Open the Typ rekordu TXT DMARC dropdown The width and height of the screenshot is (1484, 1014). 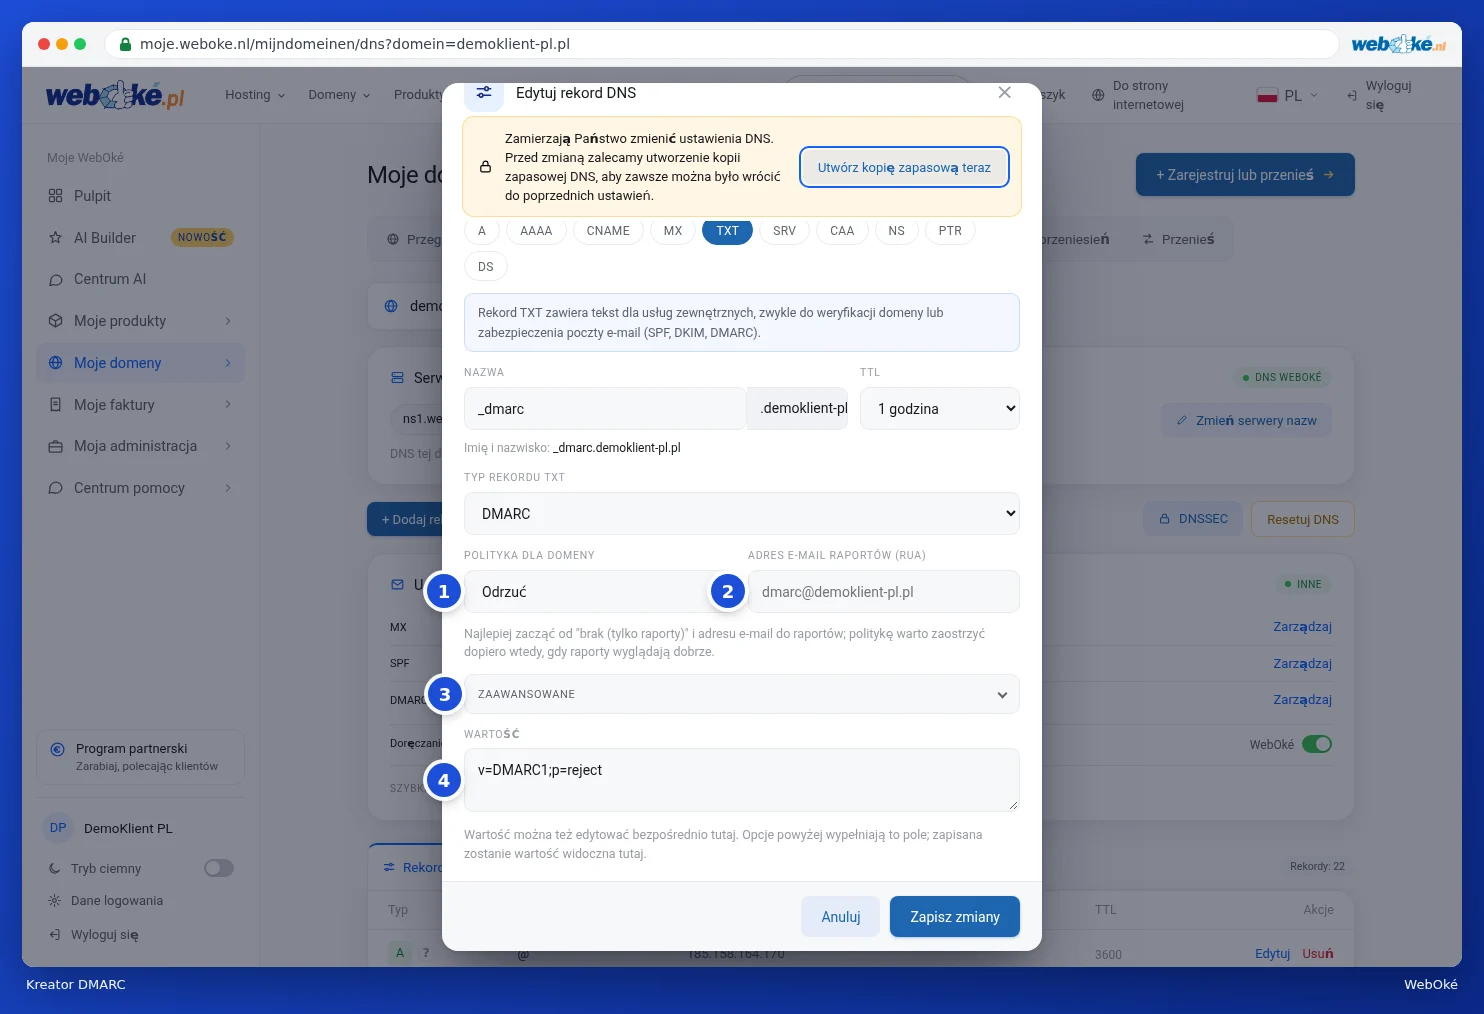742,514
